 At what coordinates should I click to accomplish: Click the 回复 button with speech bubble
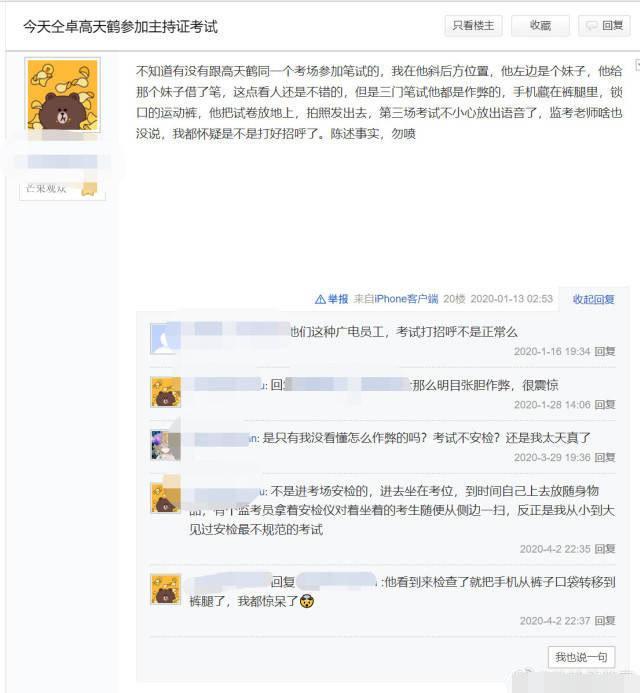(x=604, y=26)
